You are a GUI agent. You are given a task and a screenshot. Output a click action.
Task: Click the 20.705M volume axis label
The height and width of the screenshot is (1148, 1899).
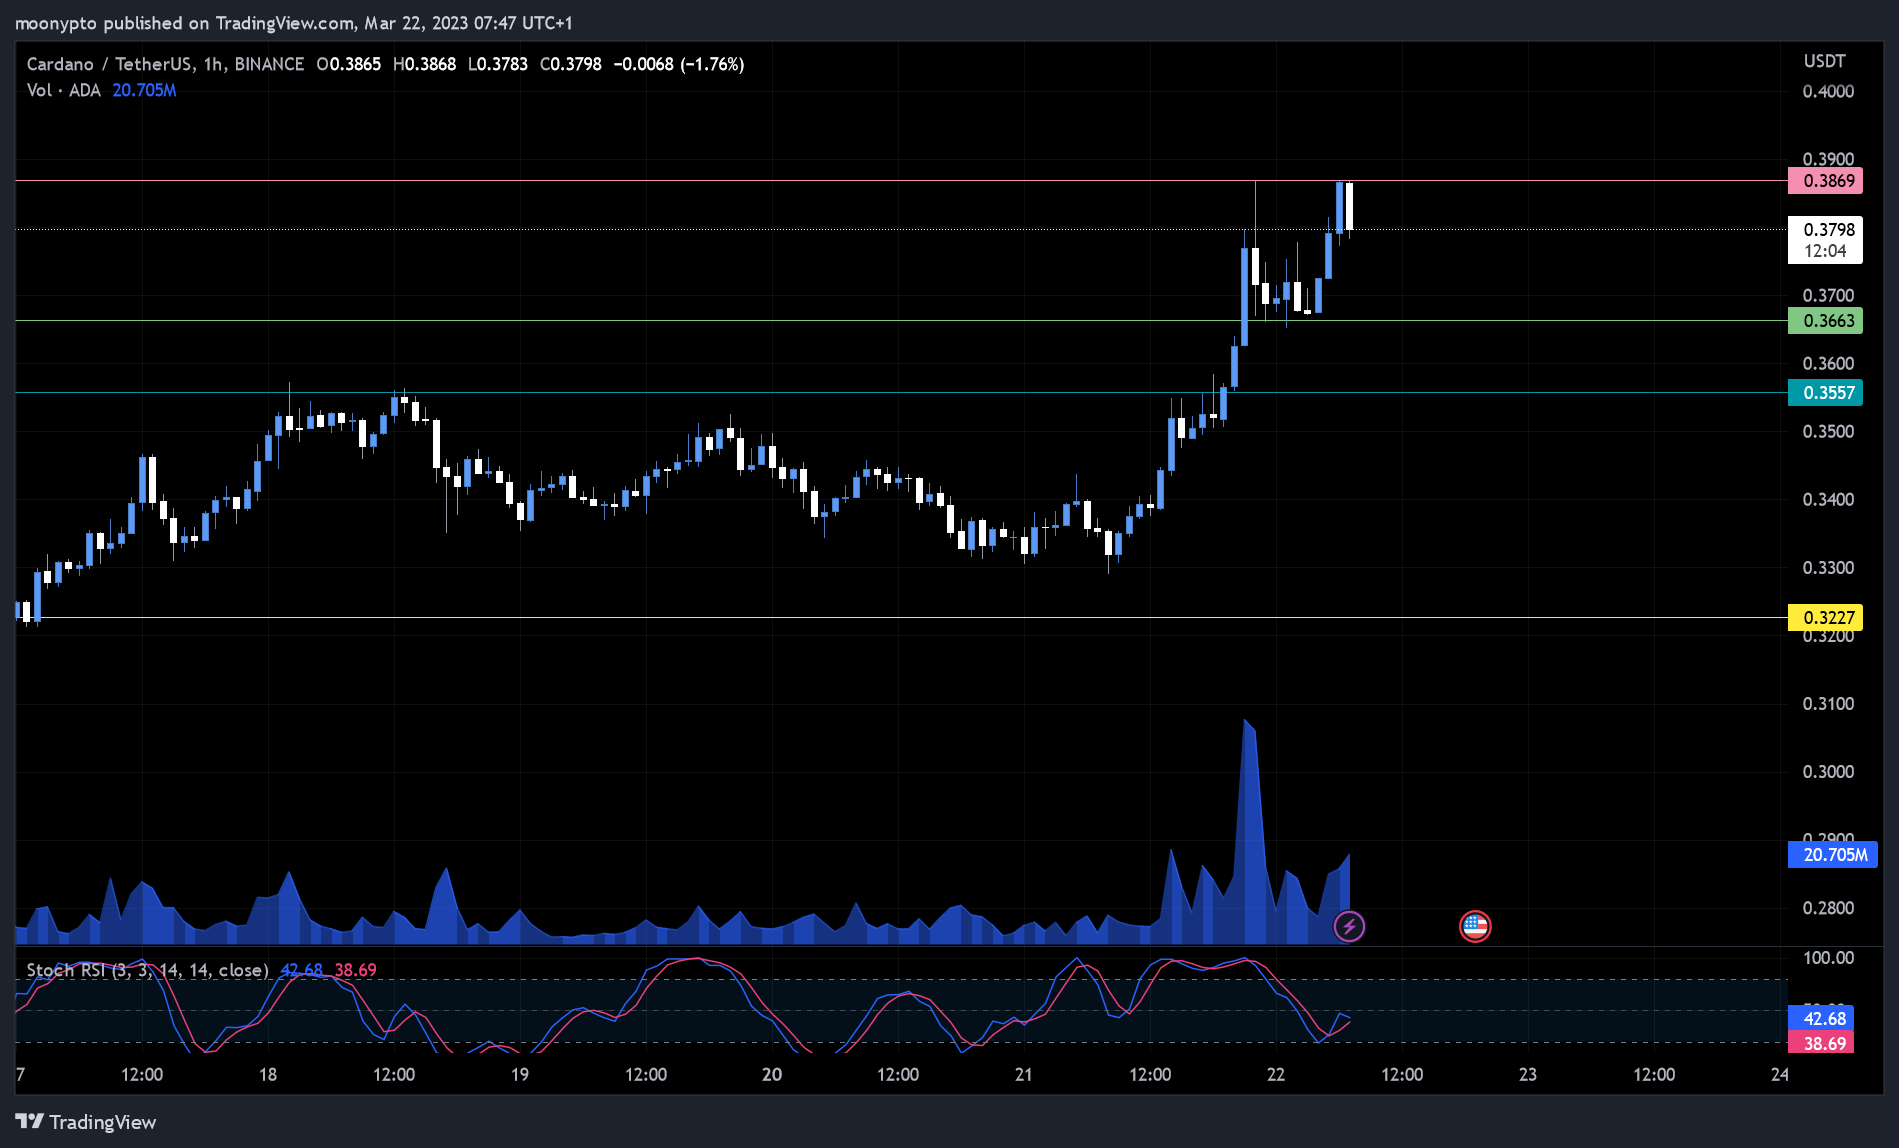coord(1833,855)
